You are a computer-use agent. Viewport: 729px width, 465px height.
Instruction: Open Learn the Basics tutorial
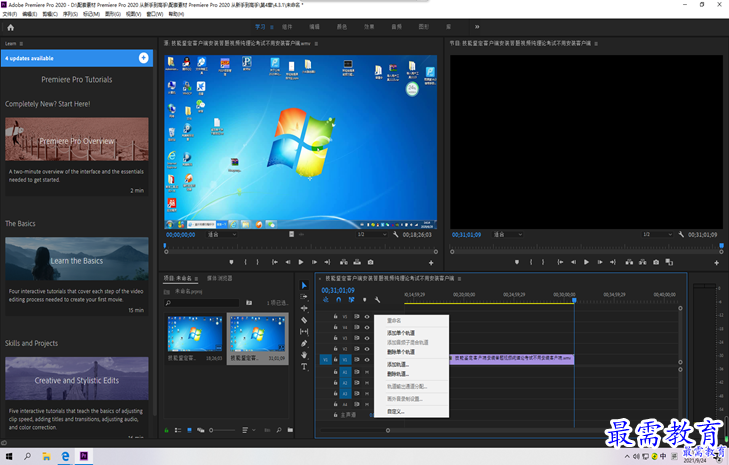point(77,259)
